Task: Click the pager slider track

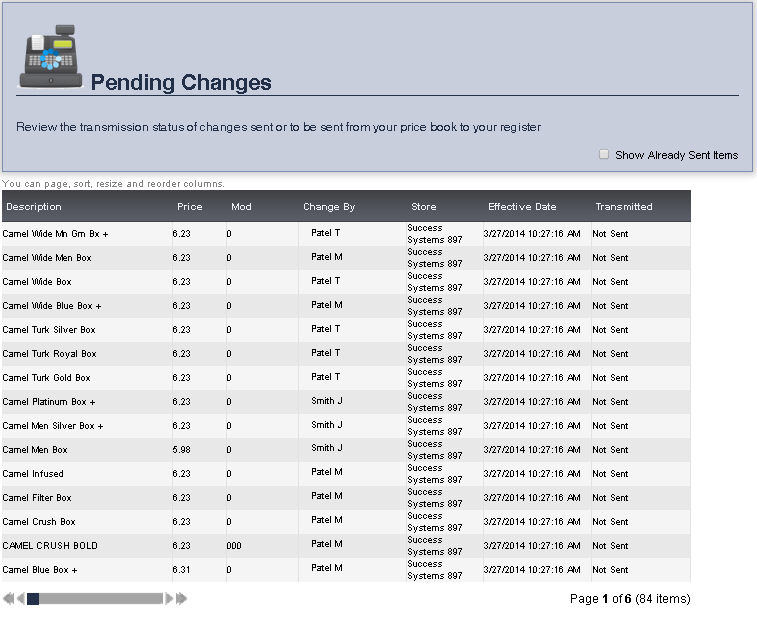Action: 100,599
